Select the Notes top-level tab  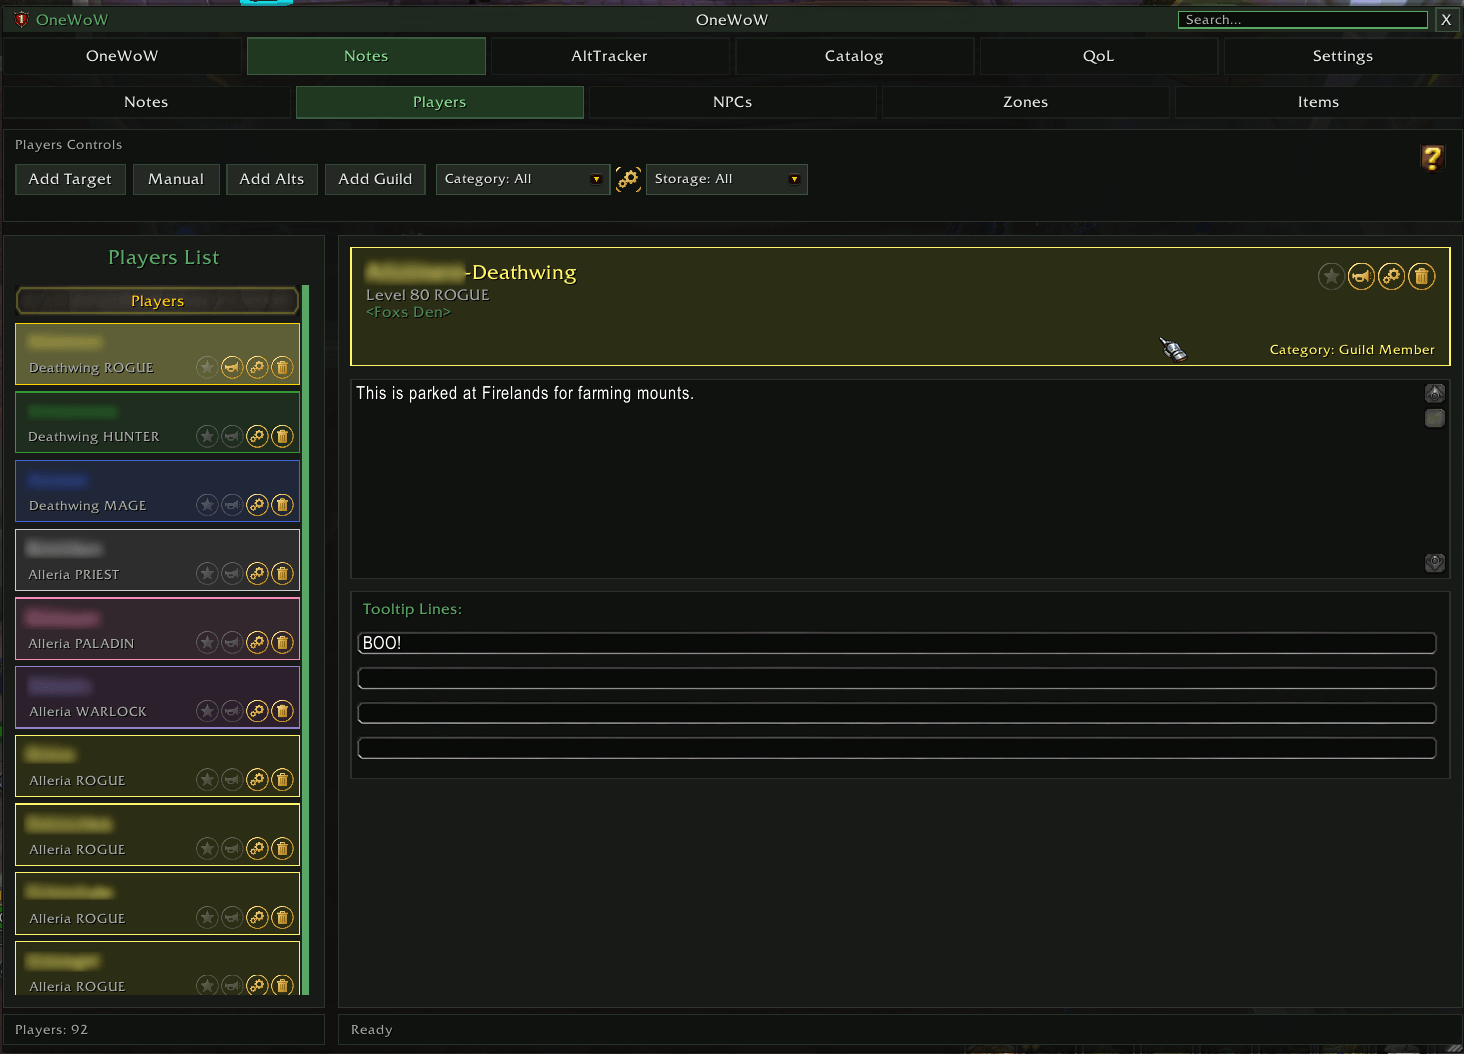(x=366, y=56)
